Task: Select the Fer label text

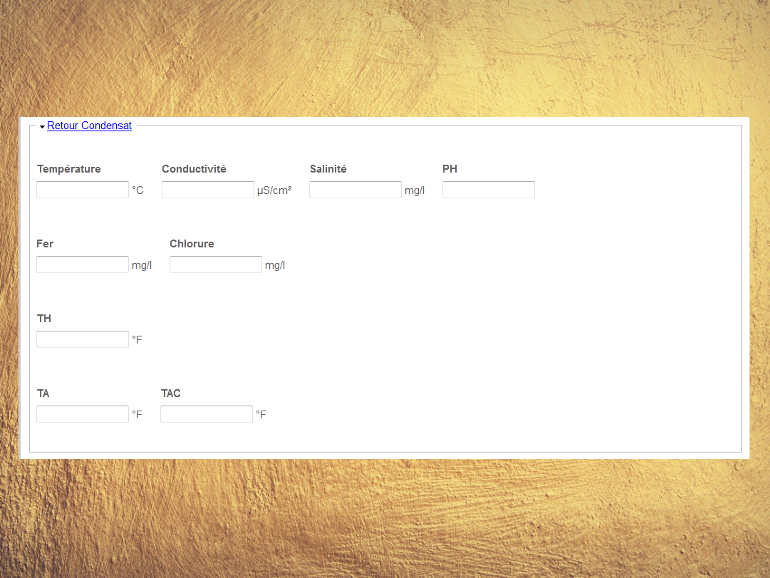Action: (x=45, y=244)
